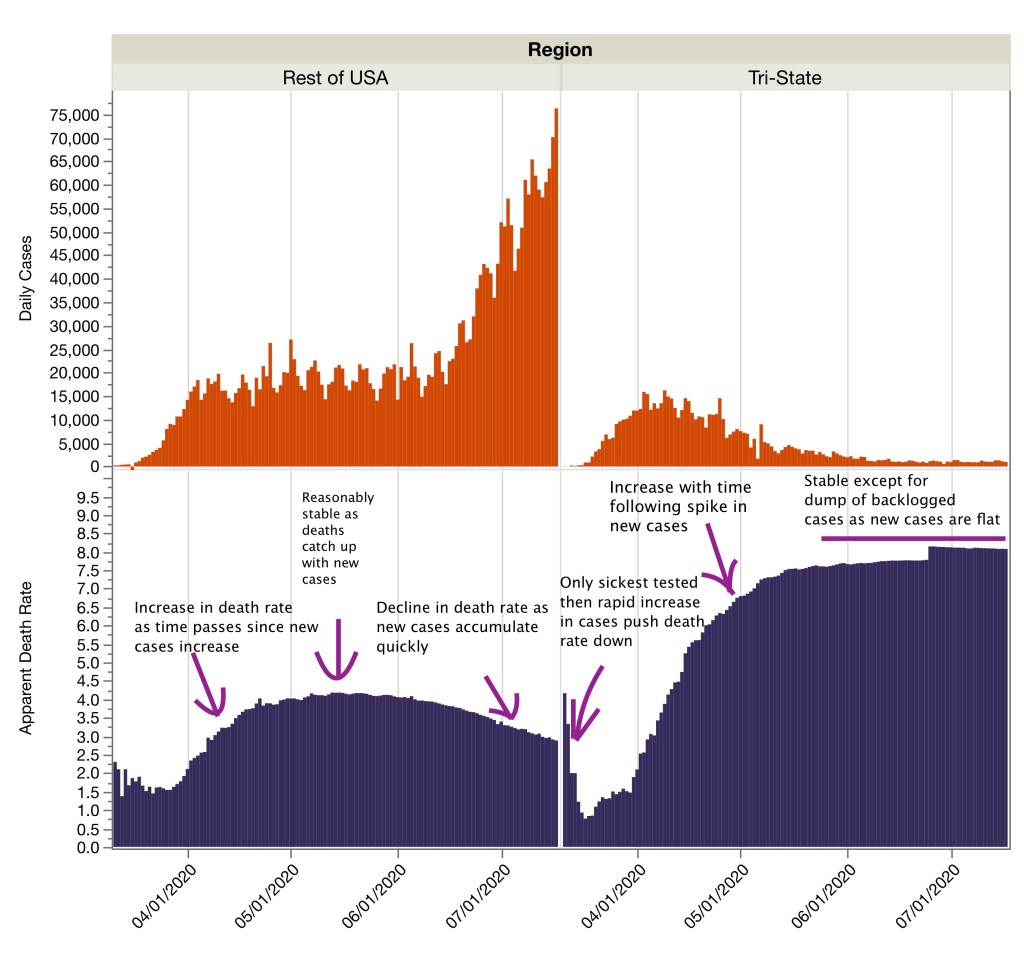The width and height of the screenshot is (1024, 975).
Task: Select the "Tri-State" panel header
Action: [785, 77]
